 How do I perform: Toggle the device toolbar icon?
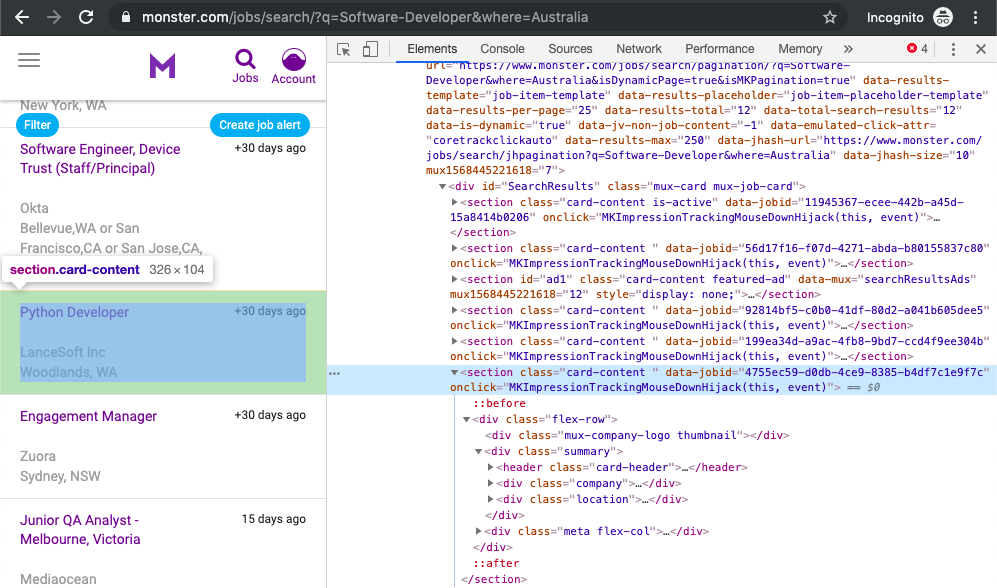(370, 49)
